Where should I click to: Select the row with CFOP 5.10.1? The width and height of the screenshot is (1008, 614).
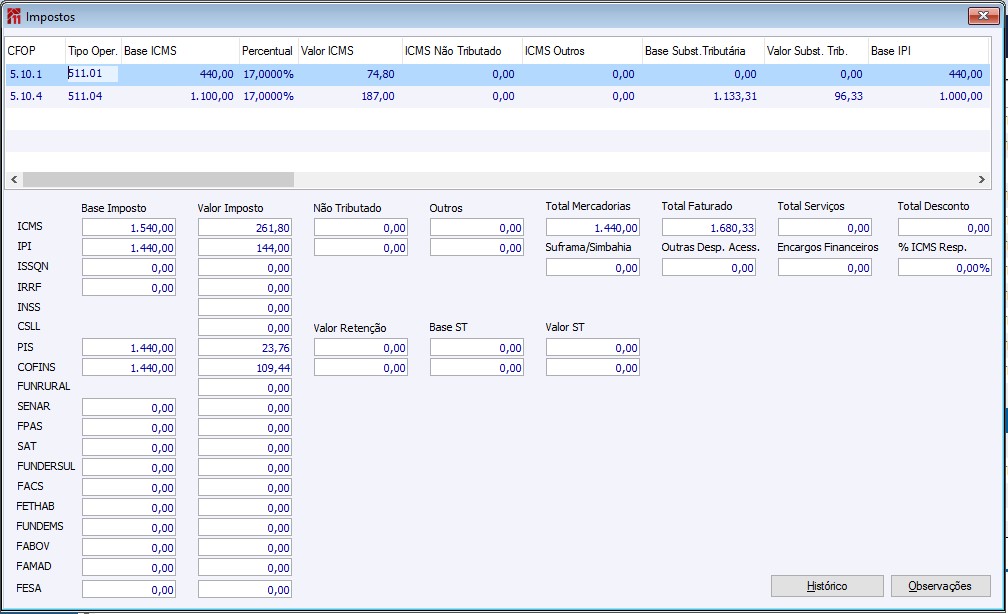click(497, 75)
